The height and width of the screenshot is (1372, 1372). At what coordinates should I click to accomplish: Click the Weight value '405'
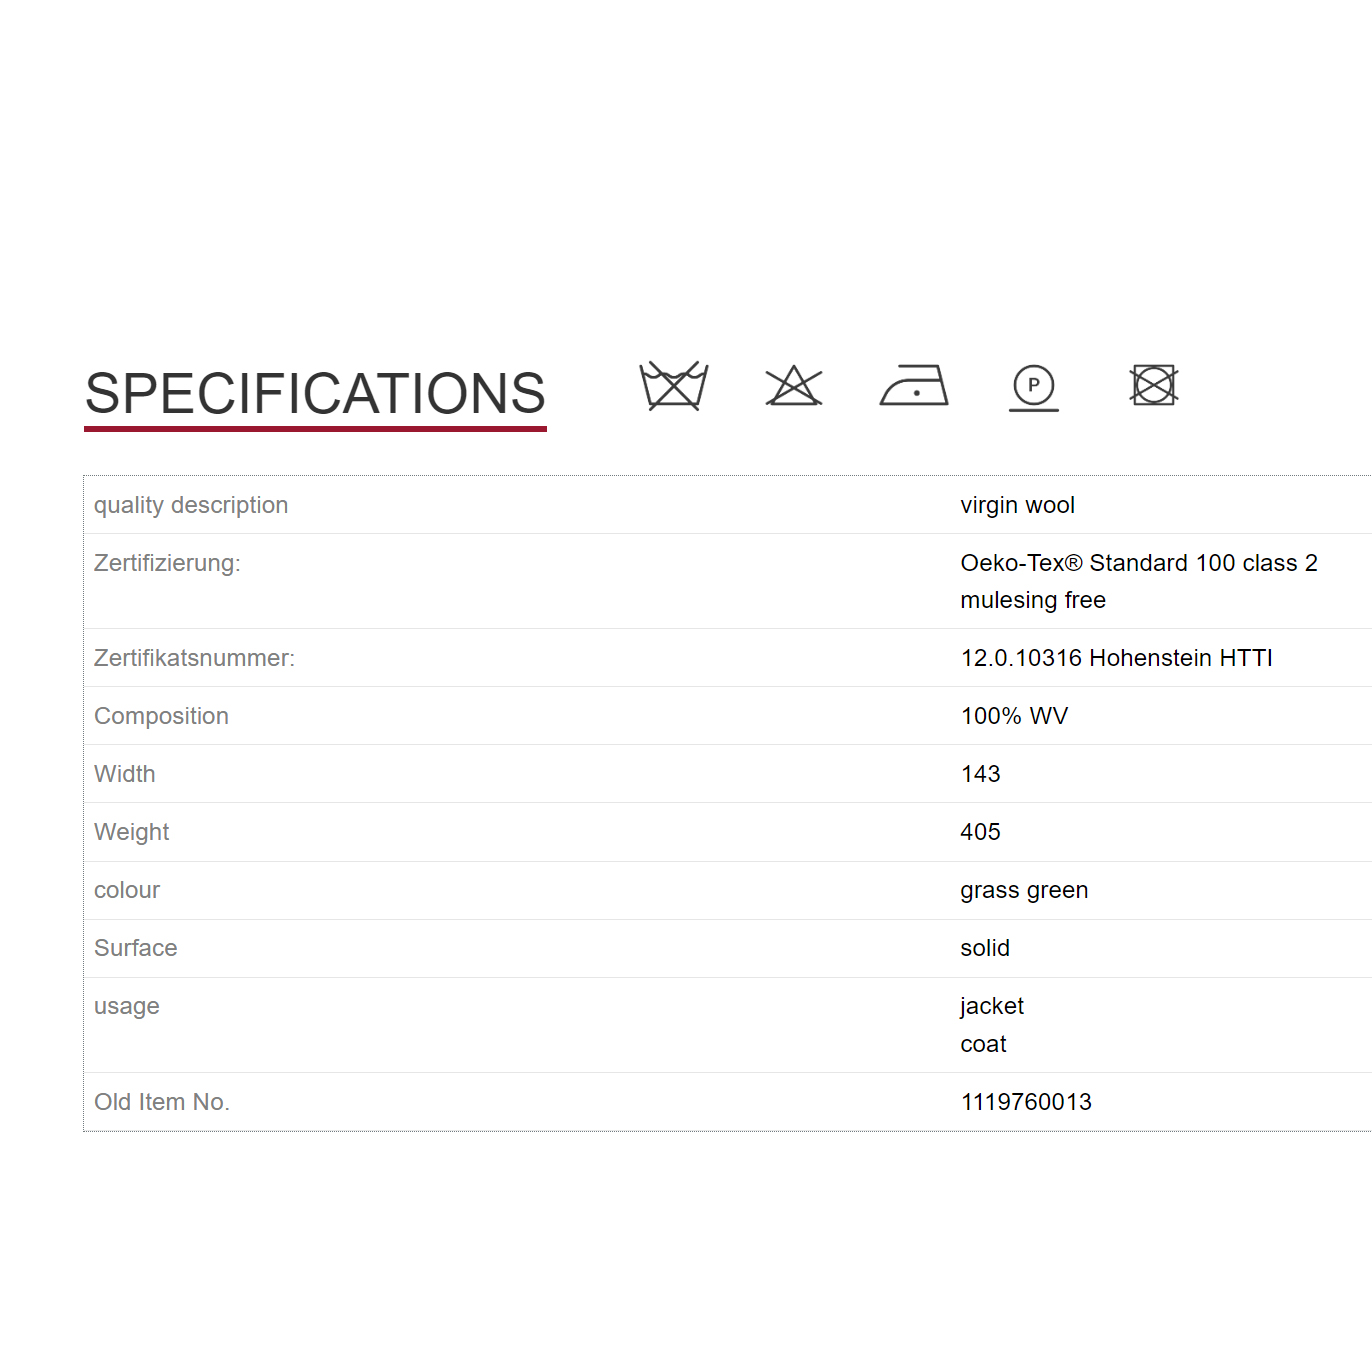coord(980,832)
